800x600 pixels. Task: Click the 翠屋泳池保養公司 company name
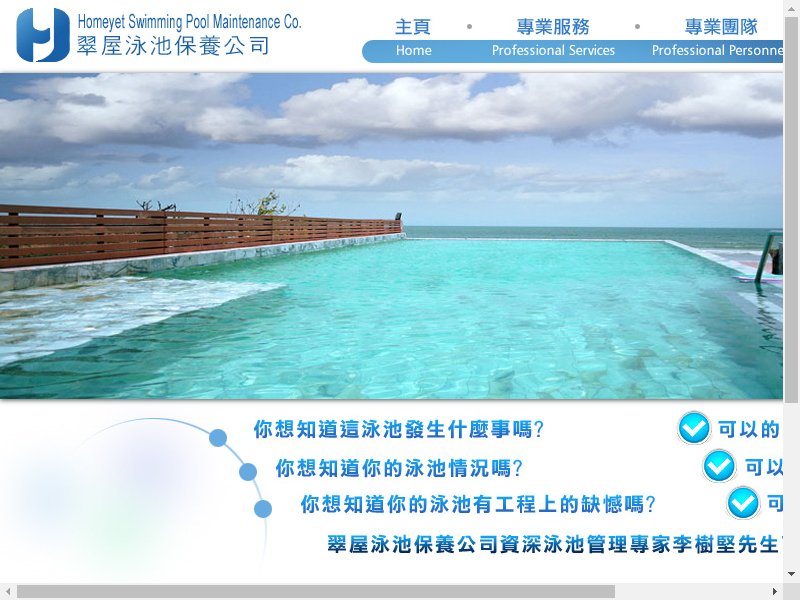tap(173, 46)
